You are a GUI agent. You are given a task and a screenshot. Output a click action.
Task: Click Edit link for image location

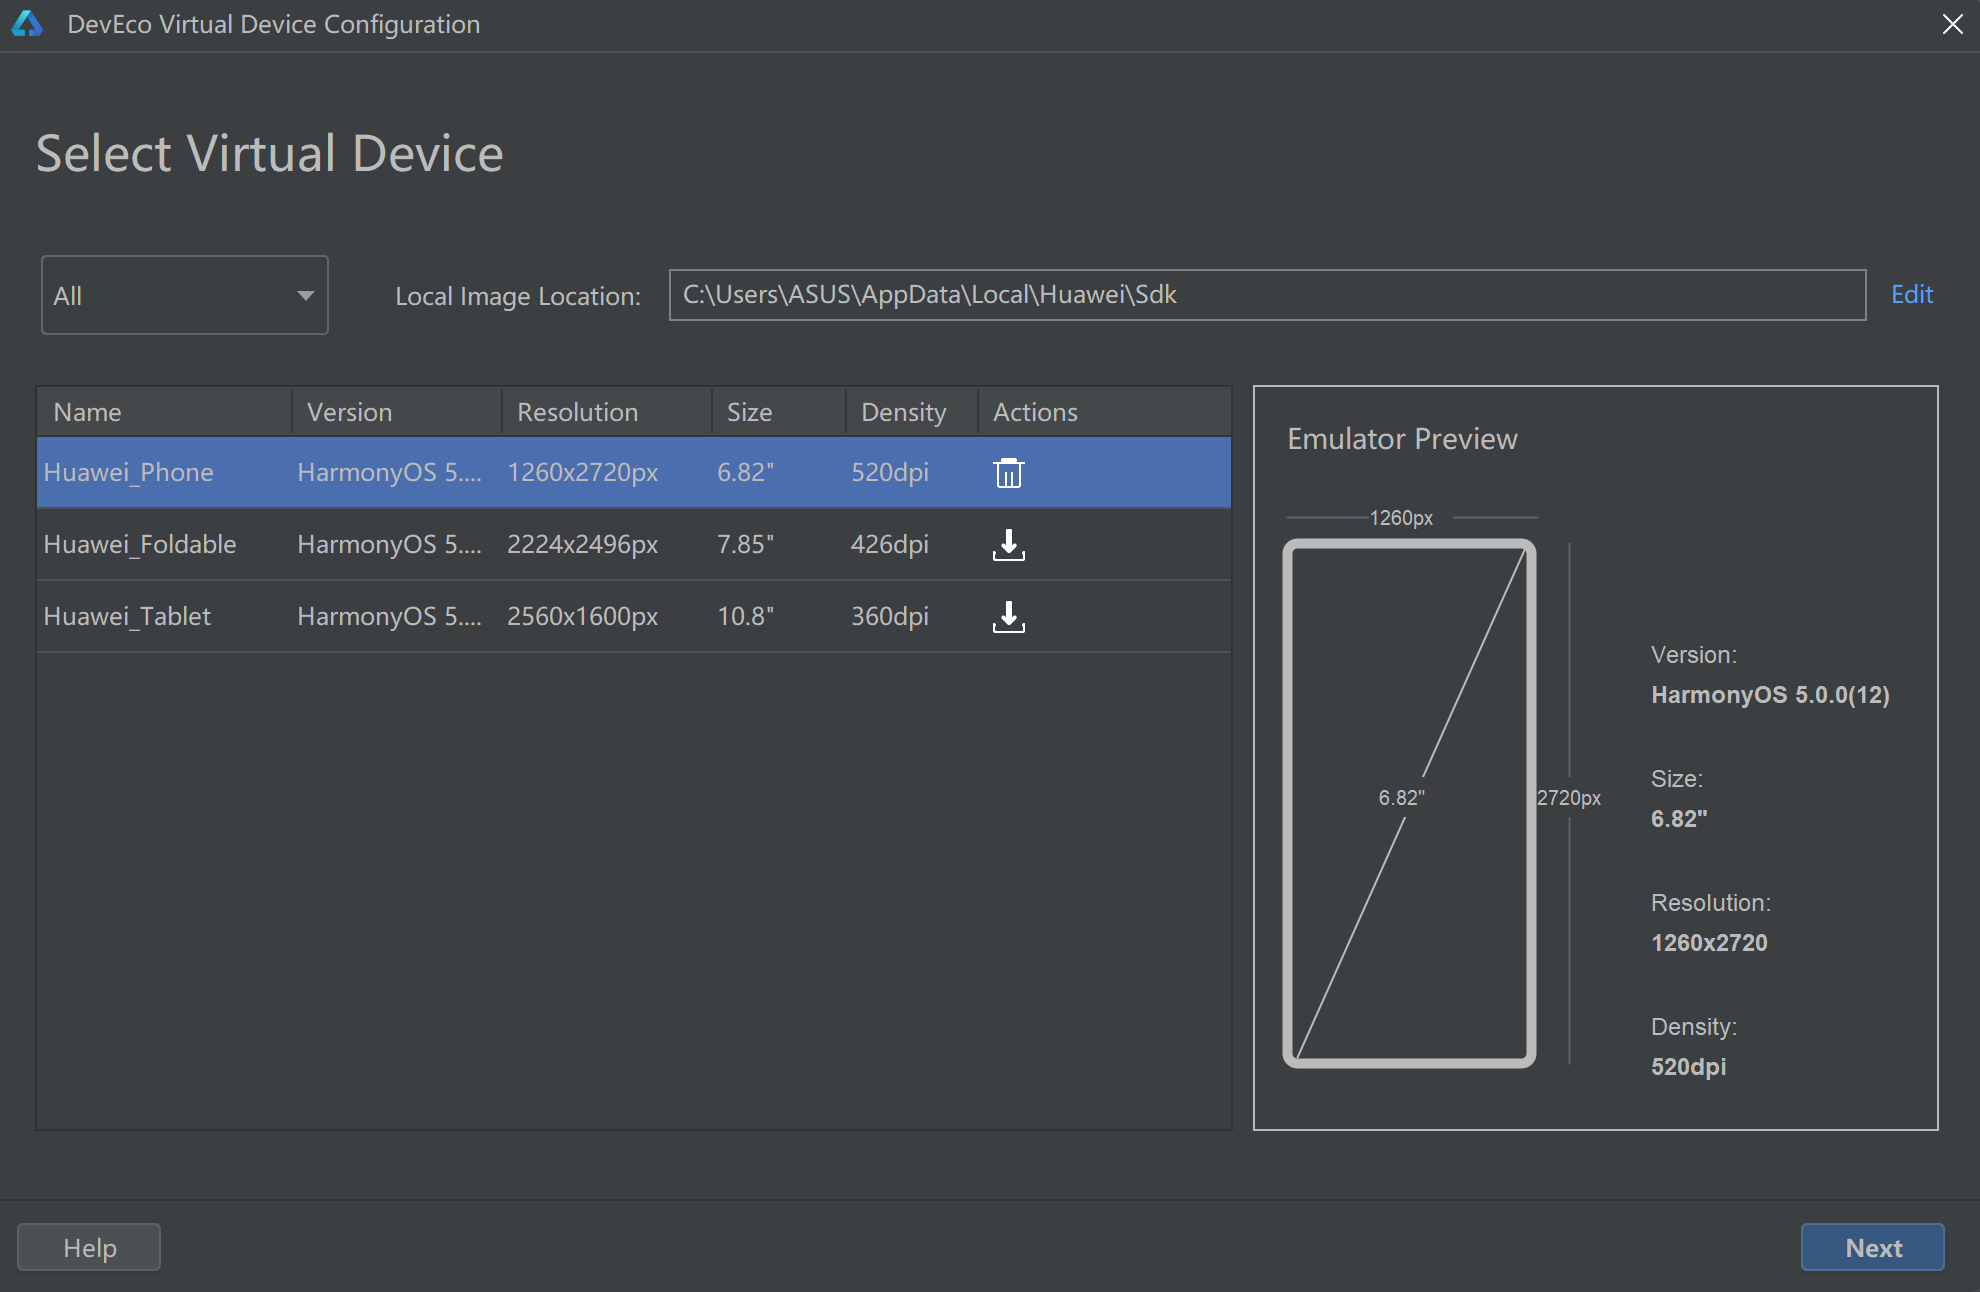point(1914,294)
